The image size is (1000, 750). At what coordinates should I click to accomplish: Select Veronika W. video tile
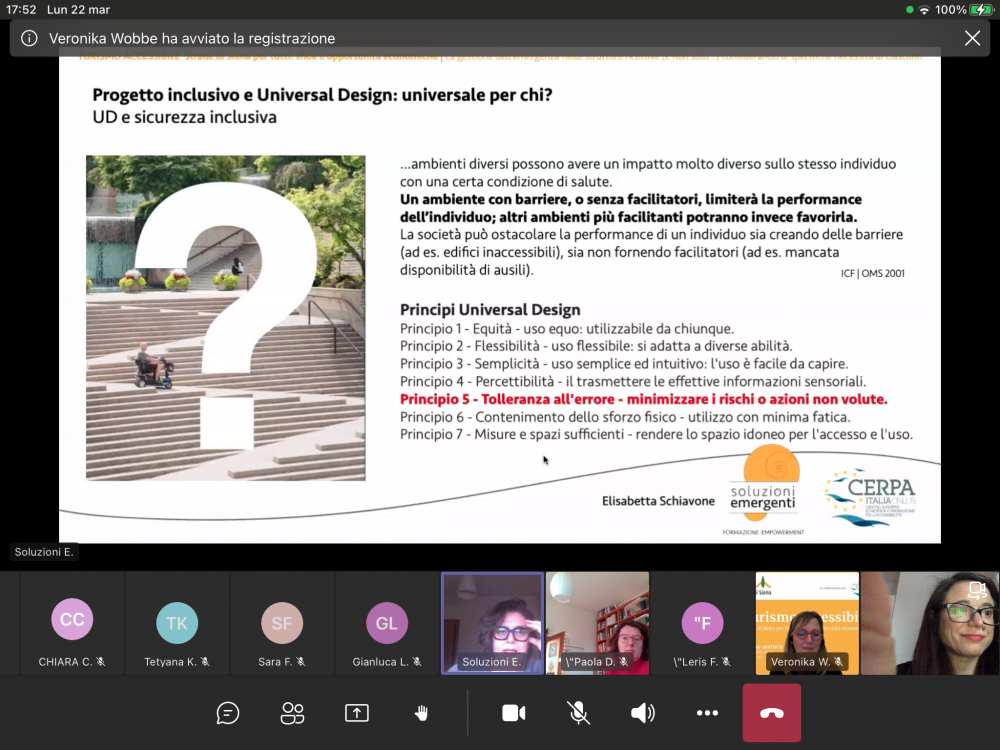(x=807, y=623)
